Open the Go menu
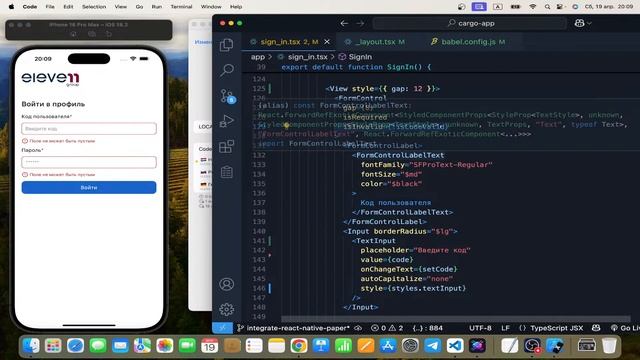 point(139,7)
